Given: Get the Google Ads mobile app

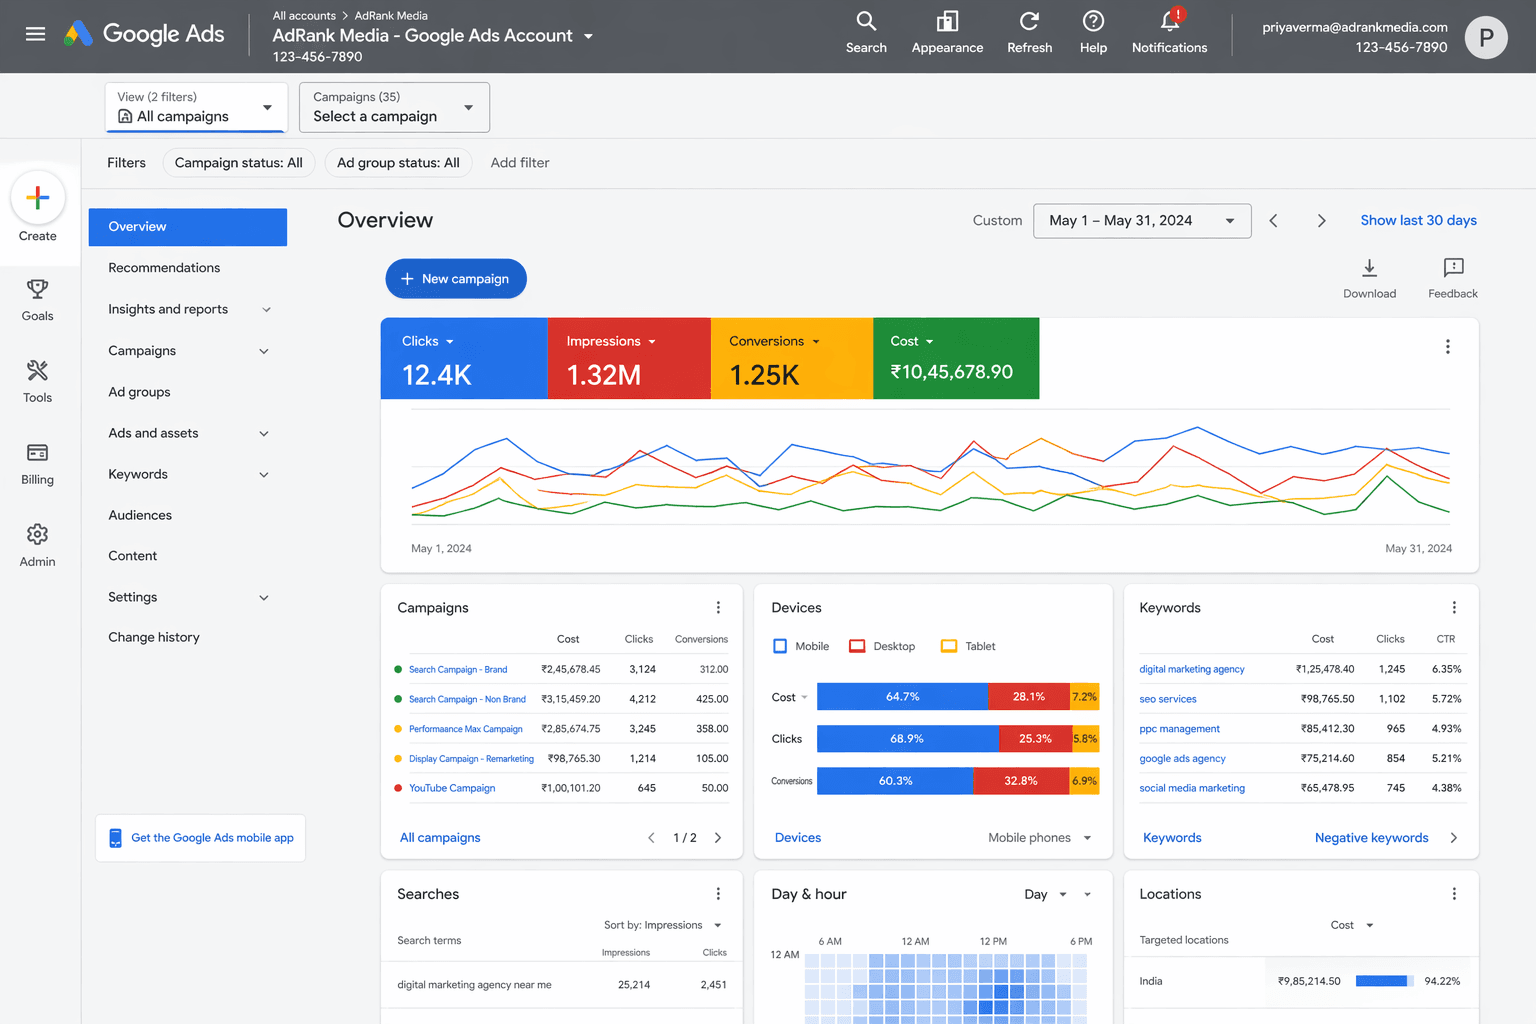Looking at the screenshot, I should coord(201,838).
